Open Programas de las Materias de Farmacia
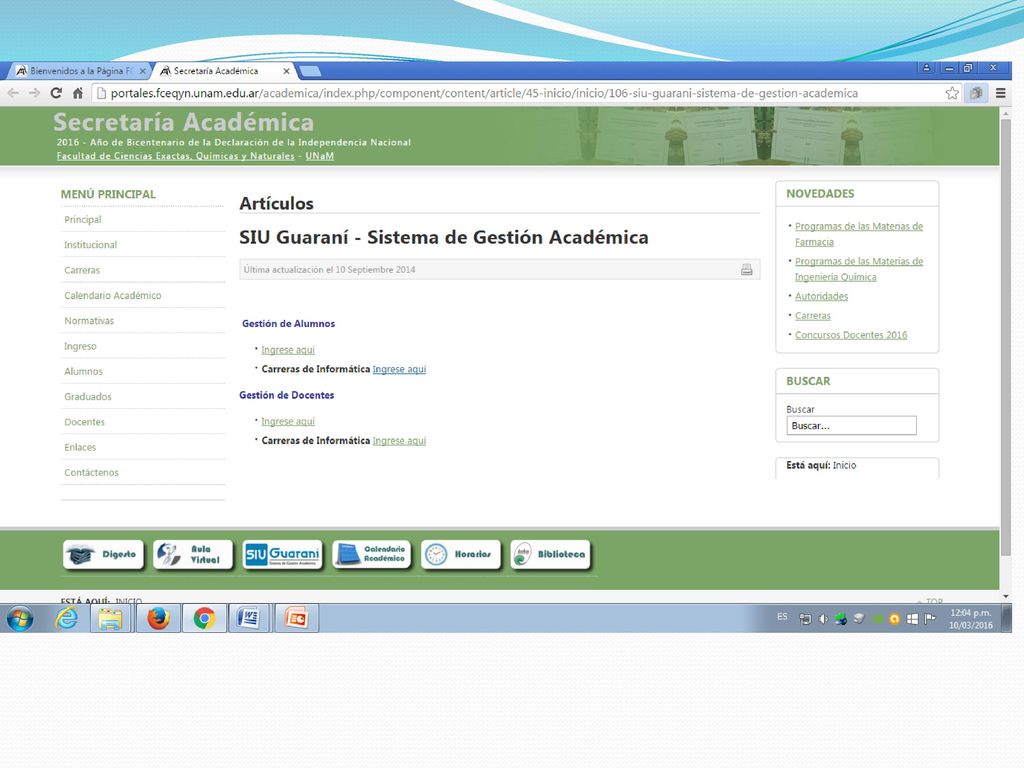Viewport: 1024px width, 768px height. 859,234
